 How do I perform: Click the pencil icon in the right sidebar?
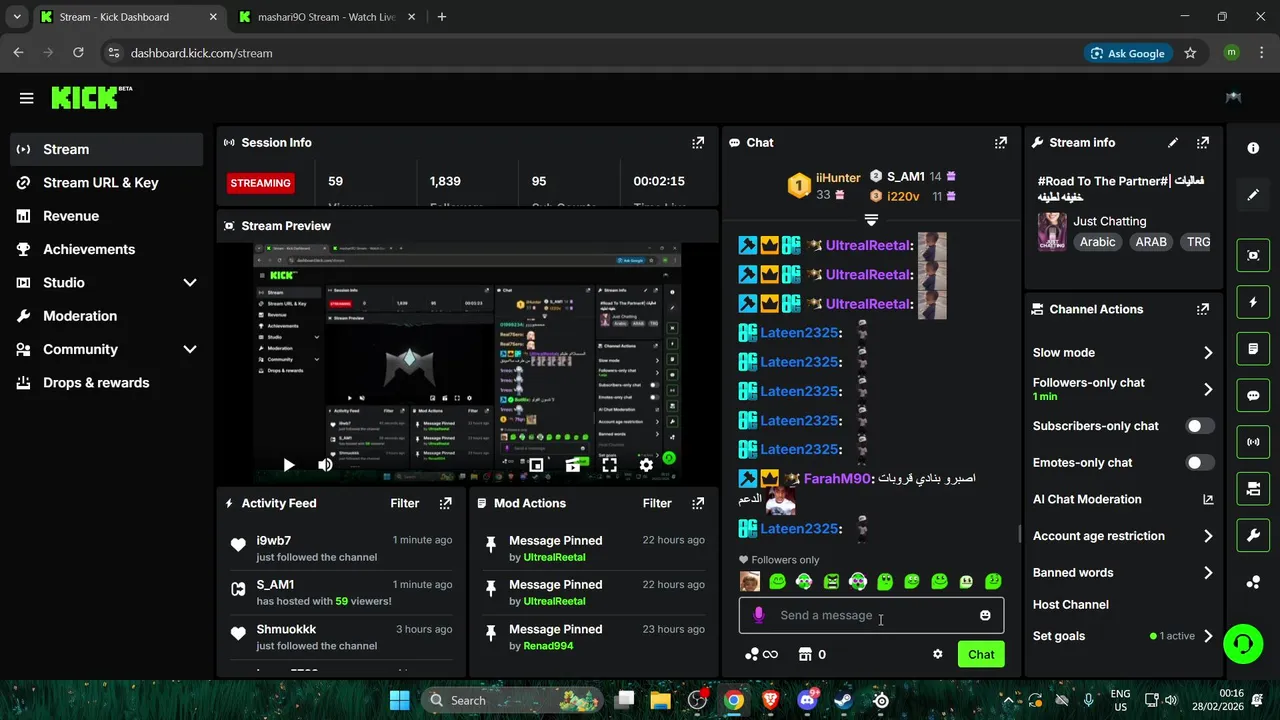click(x=1253, y=195)
